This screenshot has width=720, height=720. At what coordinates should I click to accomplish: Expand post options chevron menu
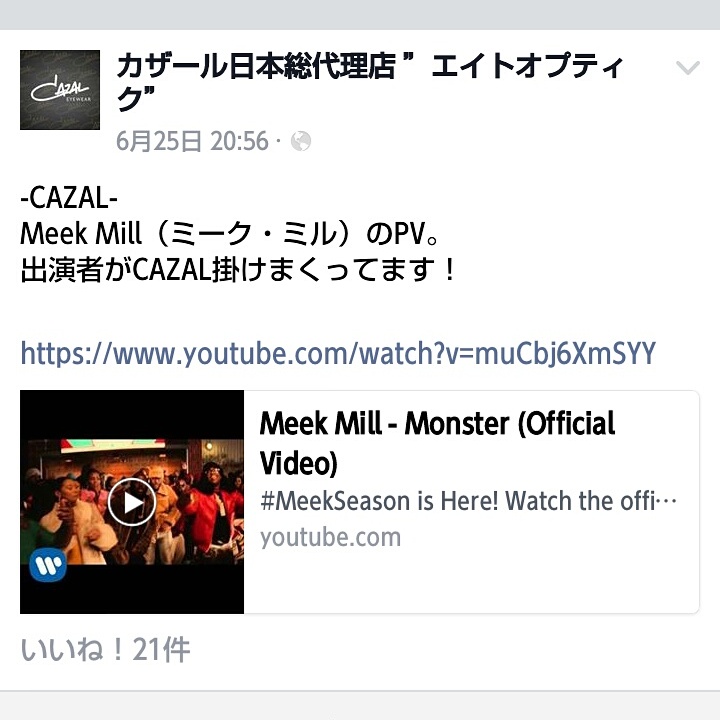(687, 68)
